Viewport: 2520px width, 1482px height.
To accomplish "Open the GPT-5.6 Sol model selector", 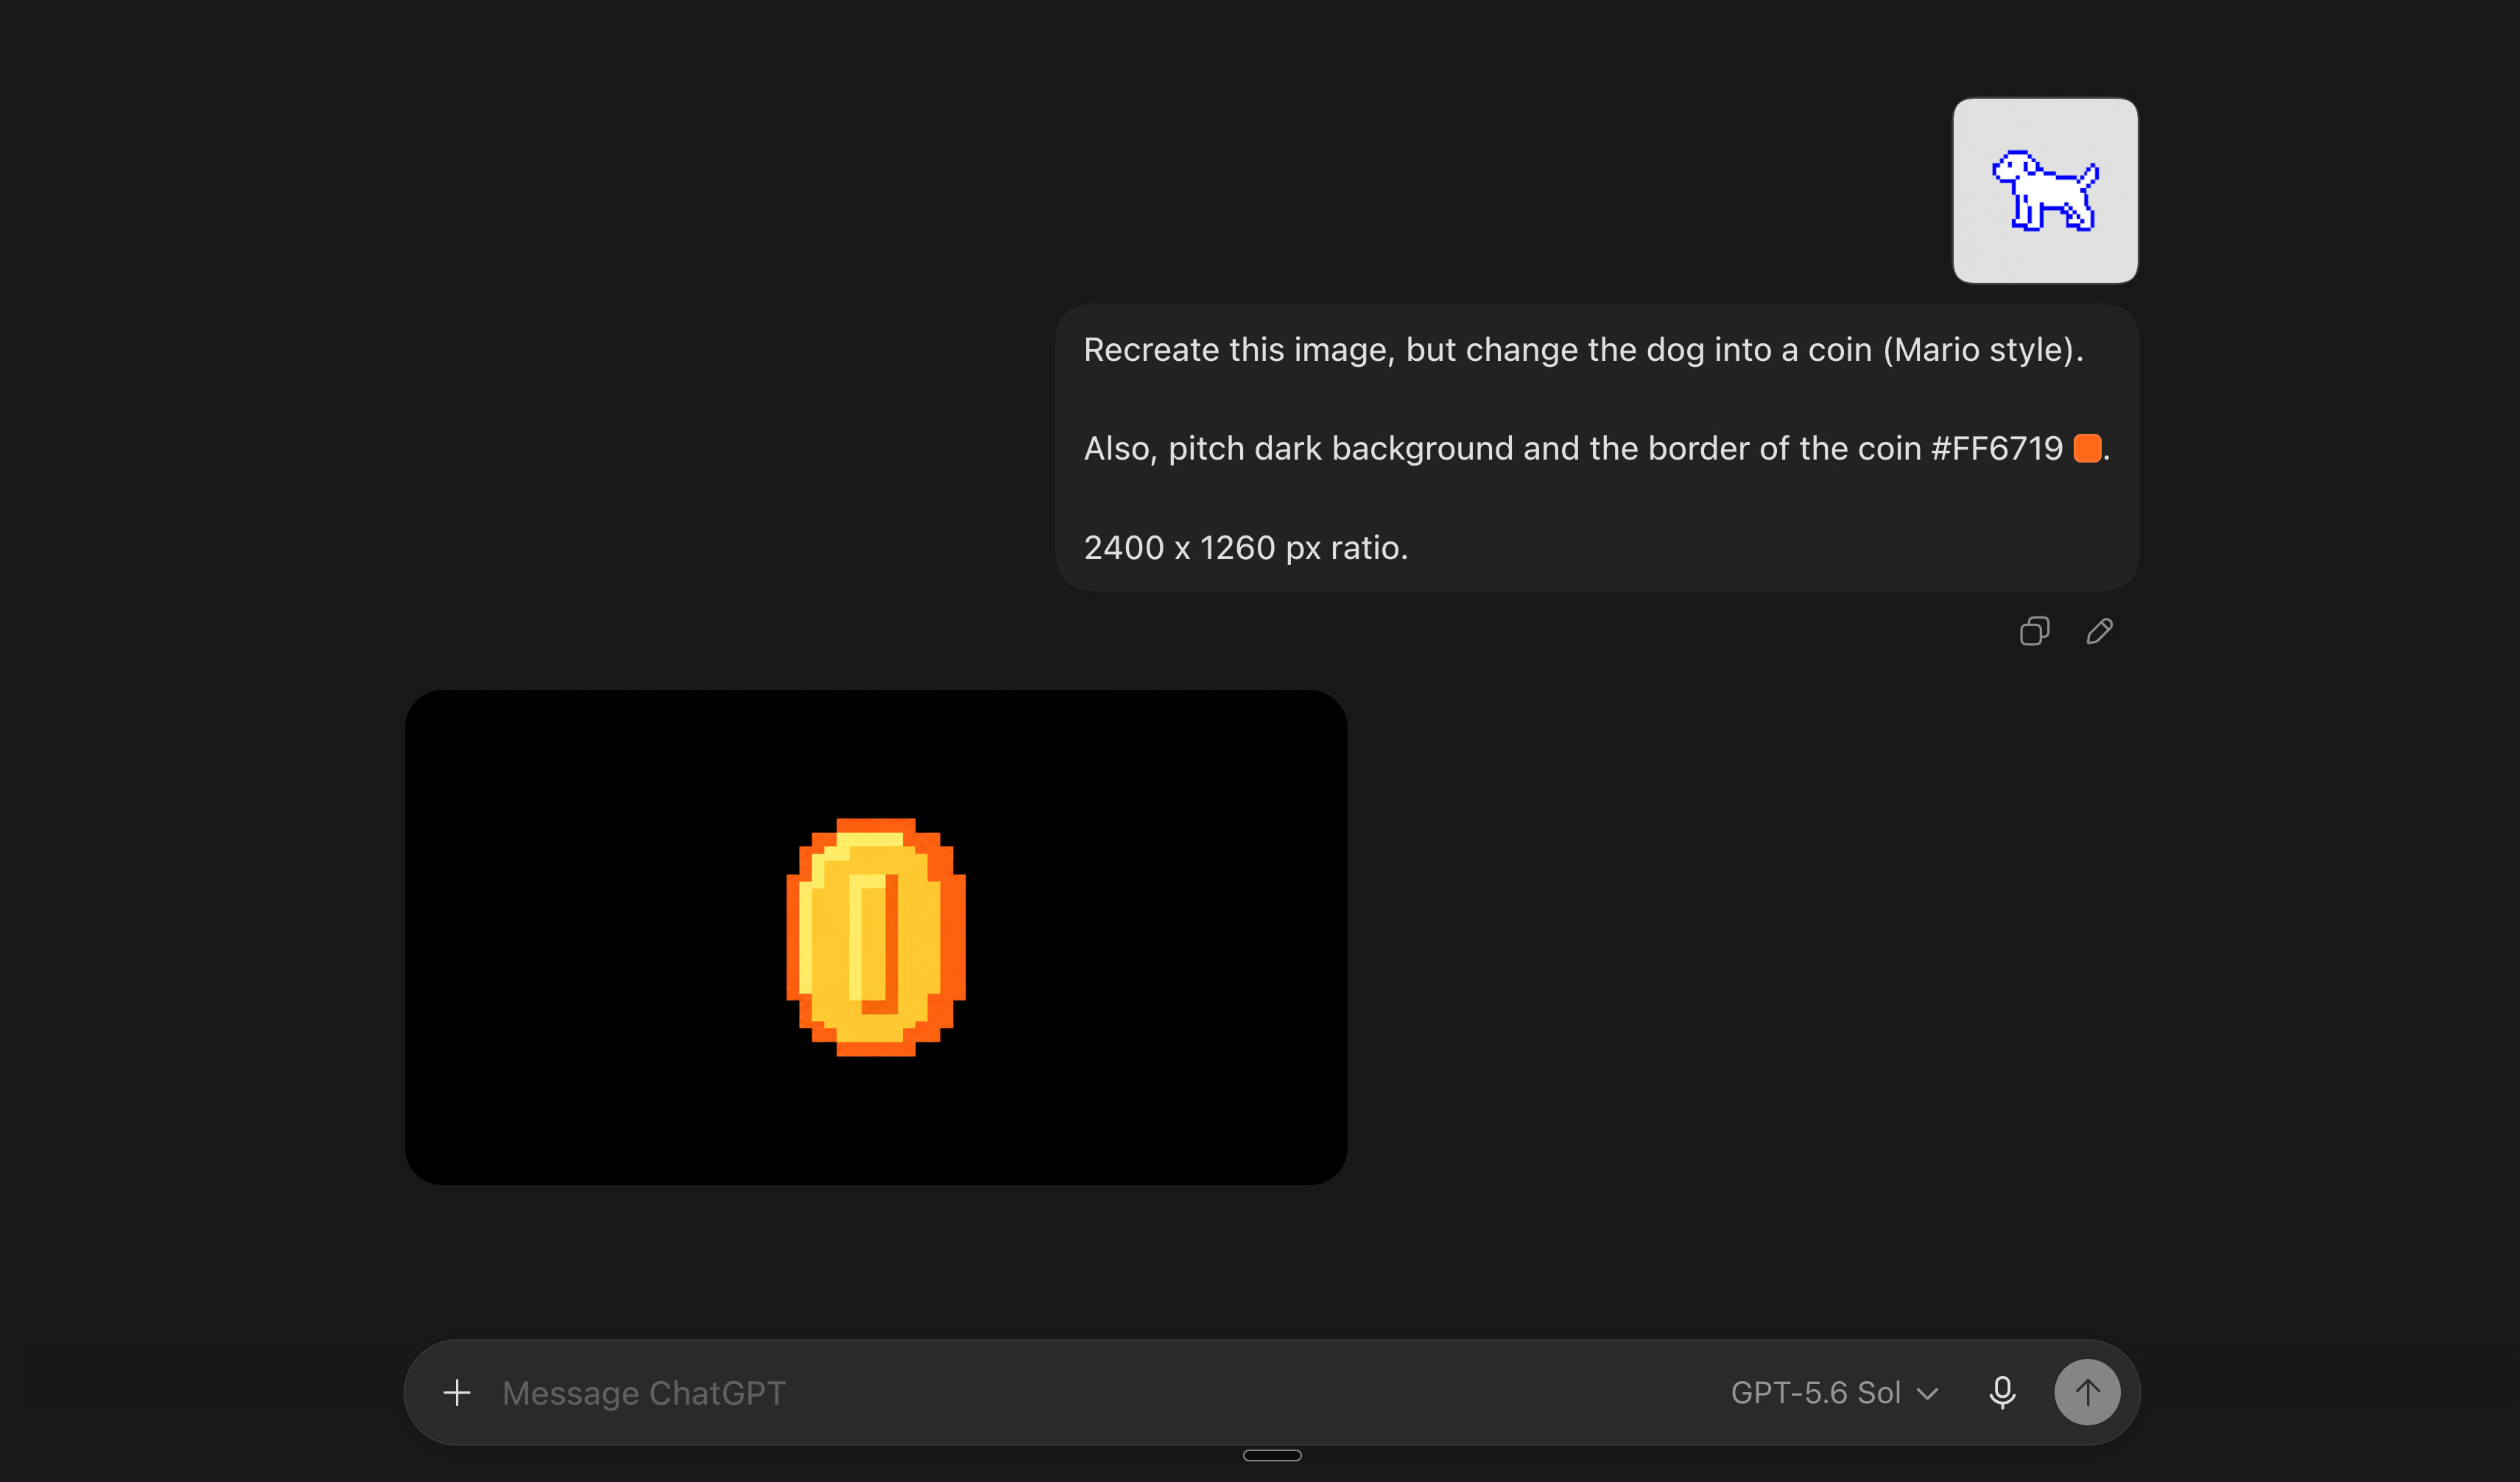I will (1835, 1392).
